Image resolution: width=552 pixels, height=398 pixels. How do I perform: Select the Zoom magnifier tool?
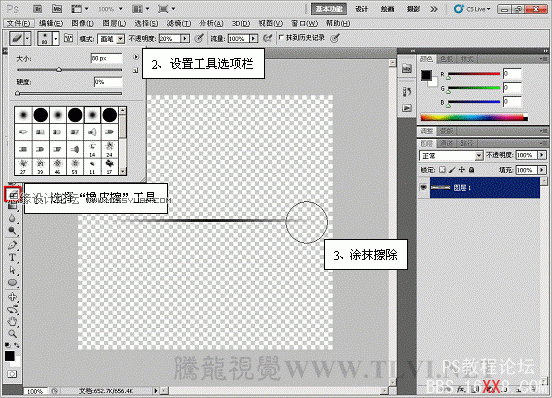[13, 334]
